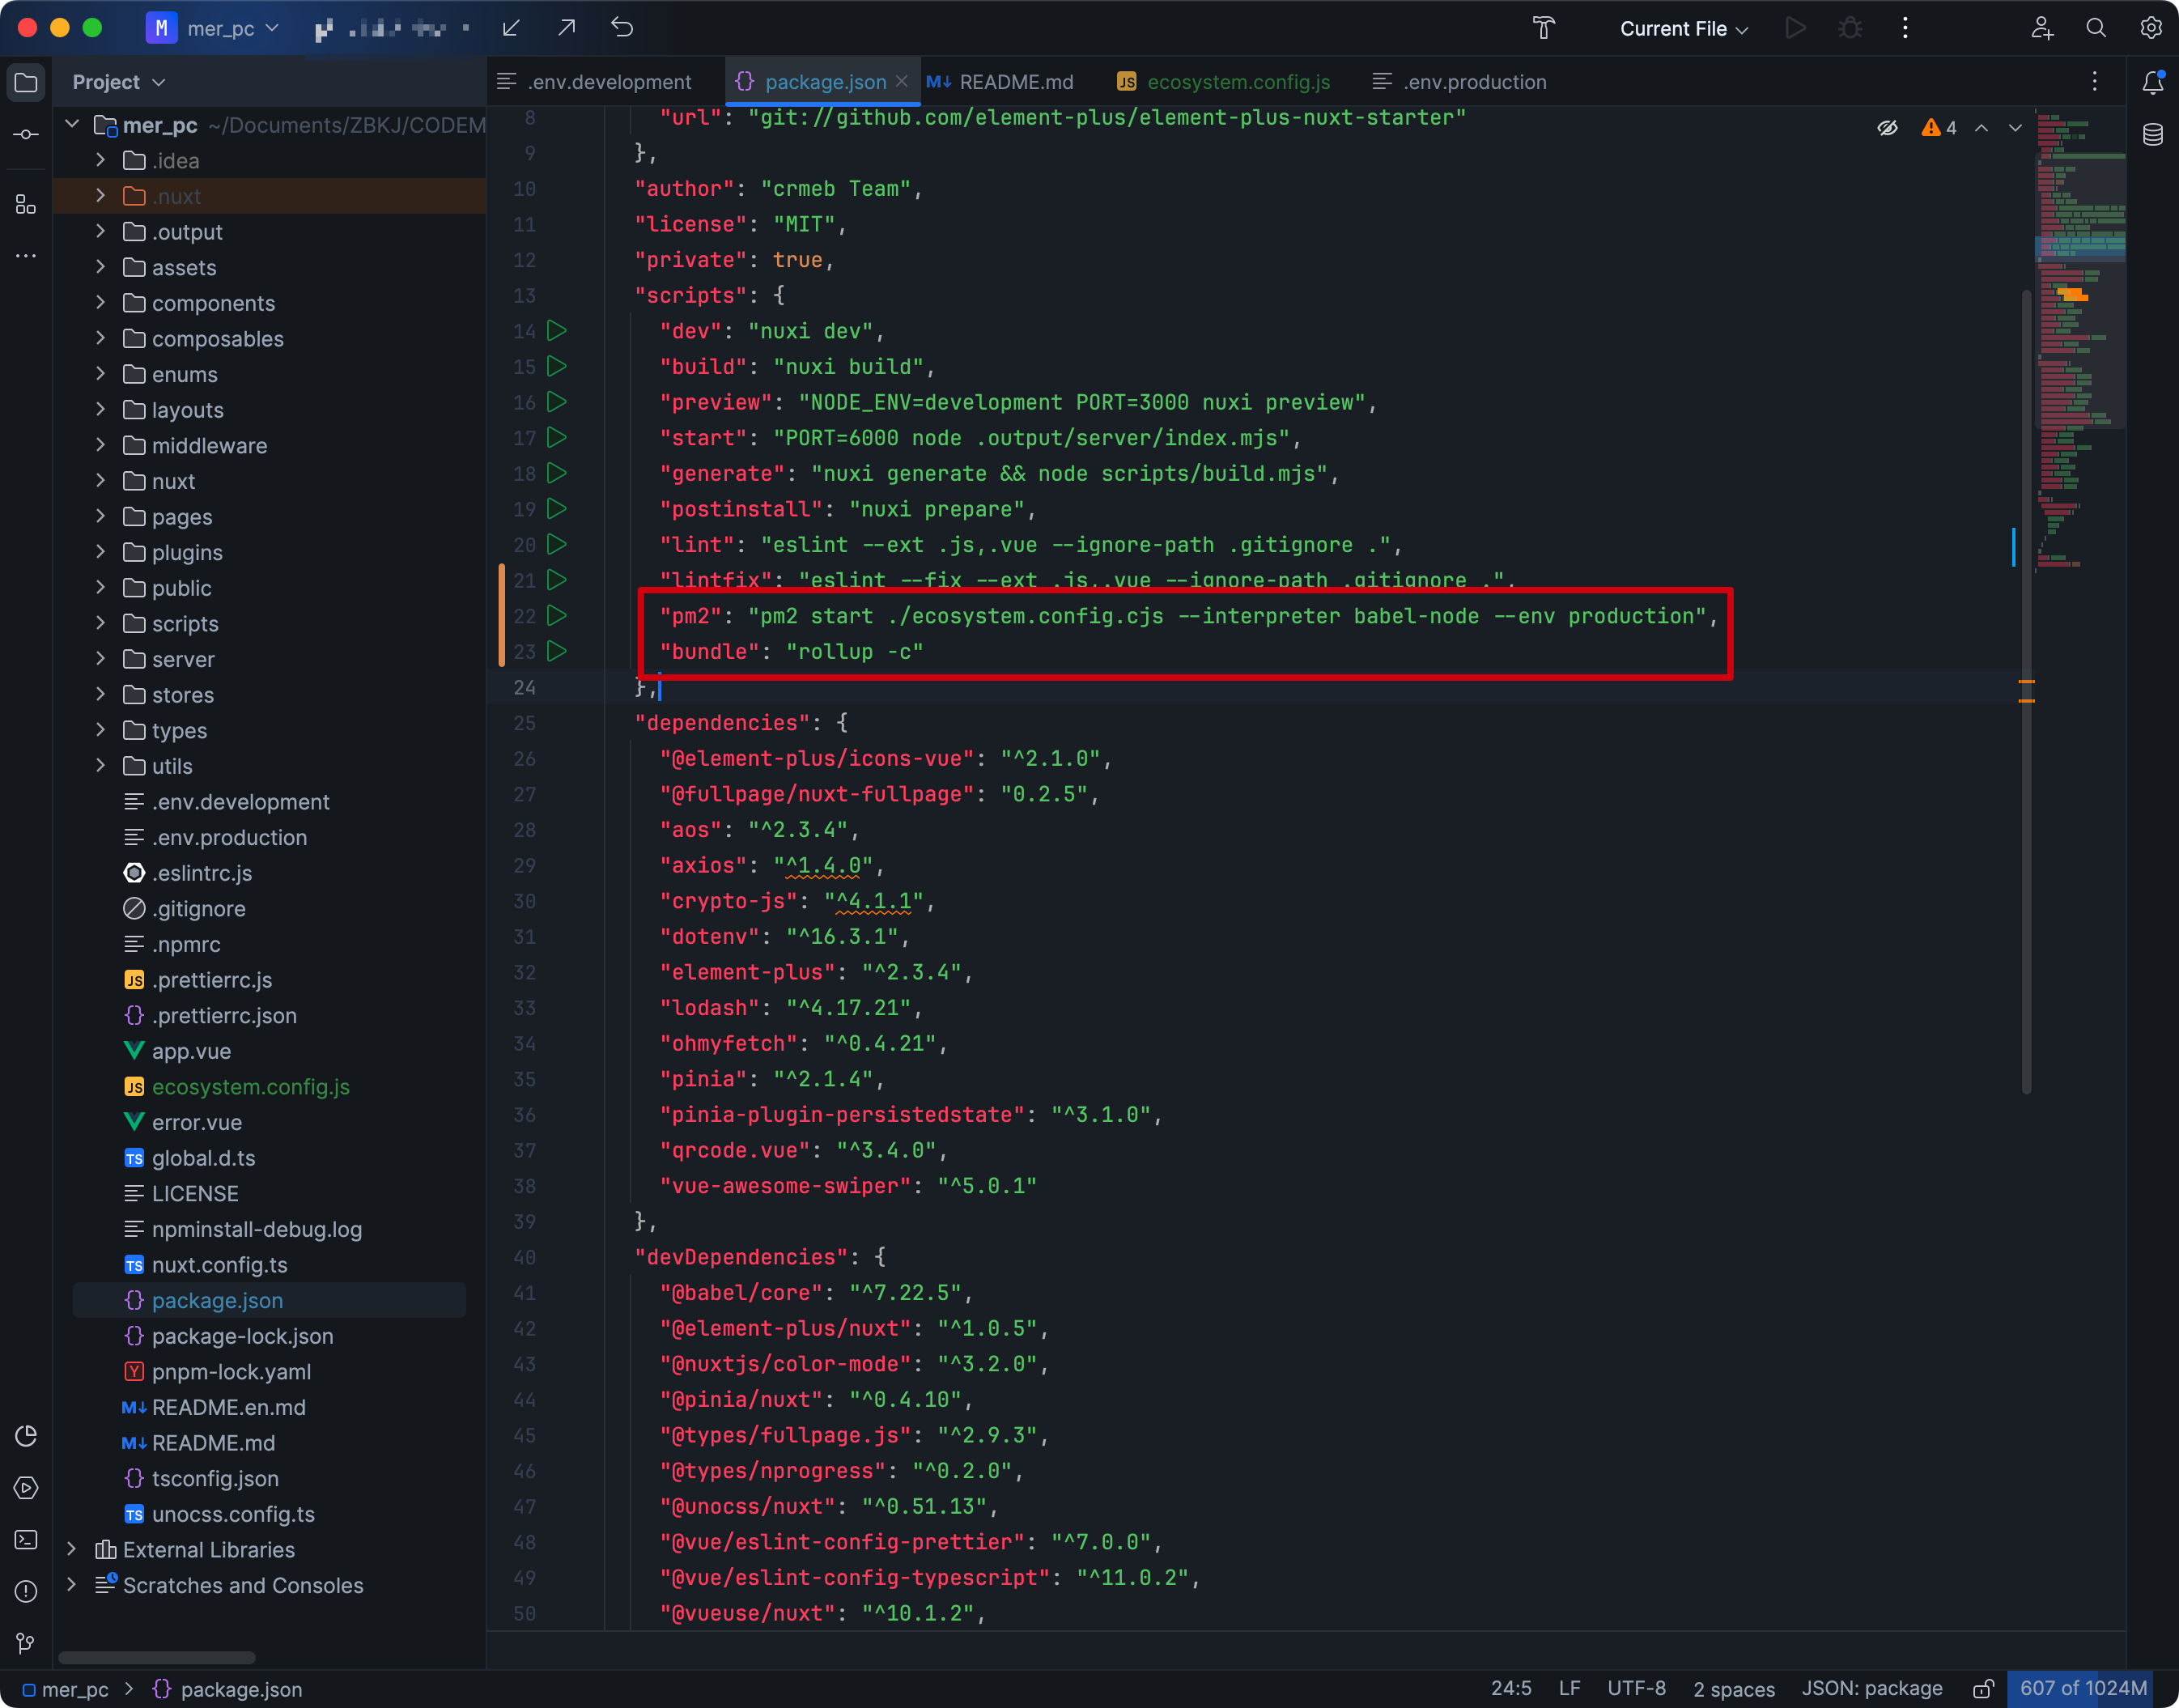This screenshot has height=1708, width=2179.
Task: Open editor tabs more options menu
Action: (x=2095, y=82)
